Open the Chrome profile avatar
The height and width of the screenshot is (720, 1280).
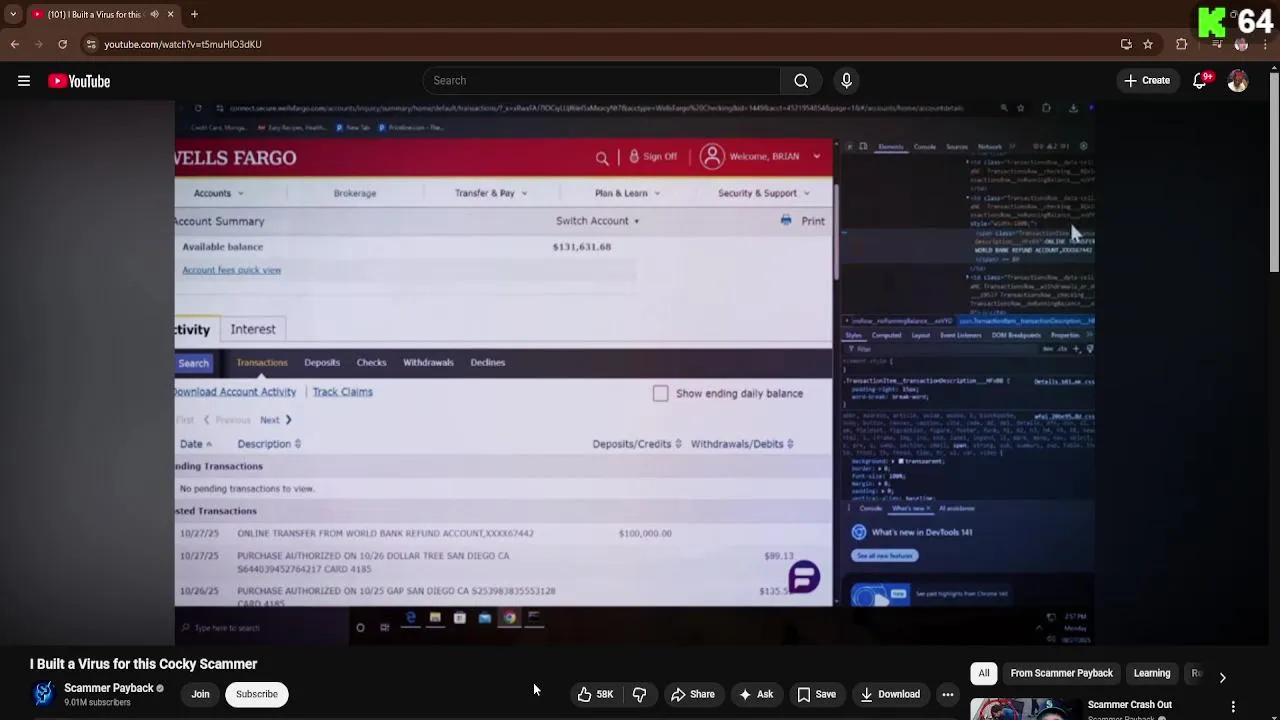coord(1241,44)
